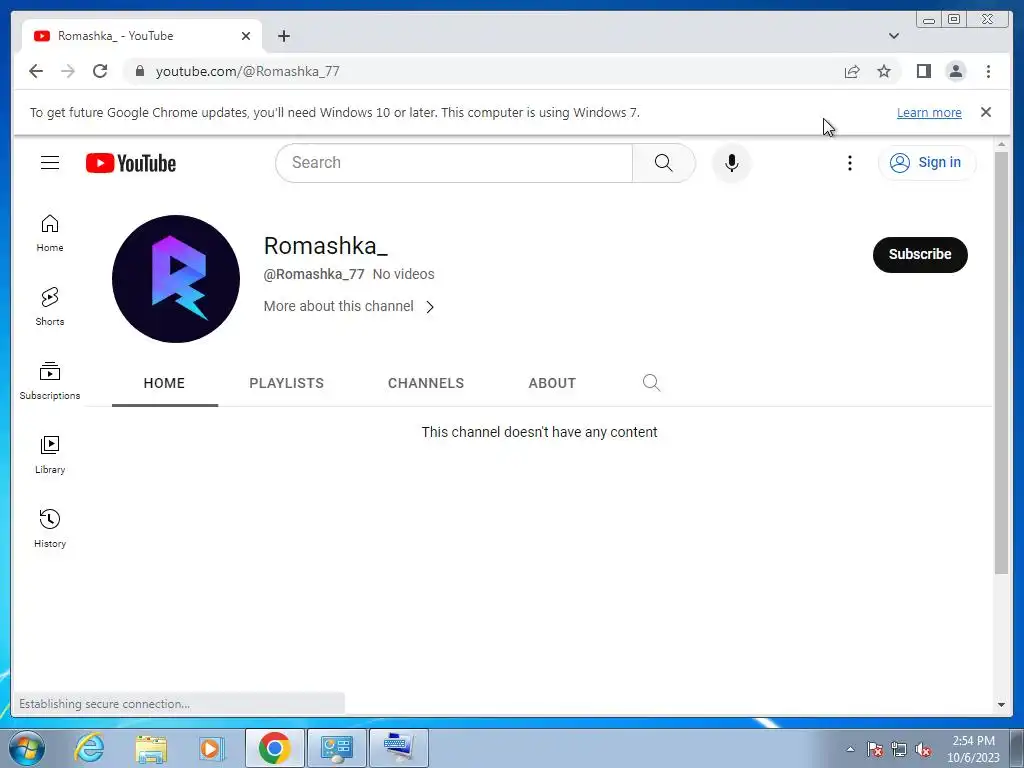This screenshot has width=1024, height=768.
Task: Dismiss the Chrome update notification bar
Action: point(985,112)
